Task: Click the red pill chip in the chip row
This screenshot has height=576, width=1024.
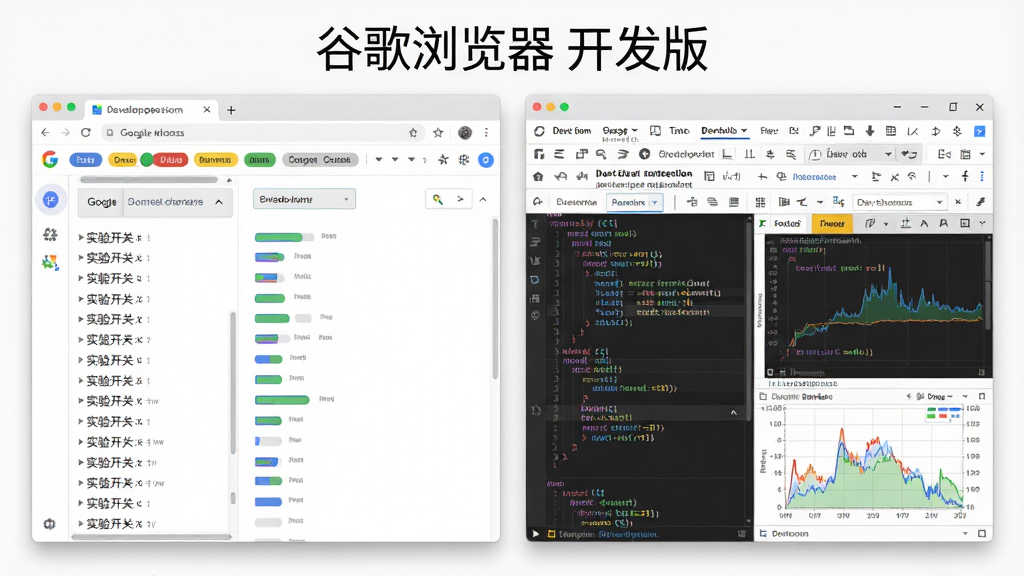Action: [x=171, y=159]
